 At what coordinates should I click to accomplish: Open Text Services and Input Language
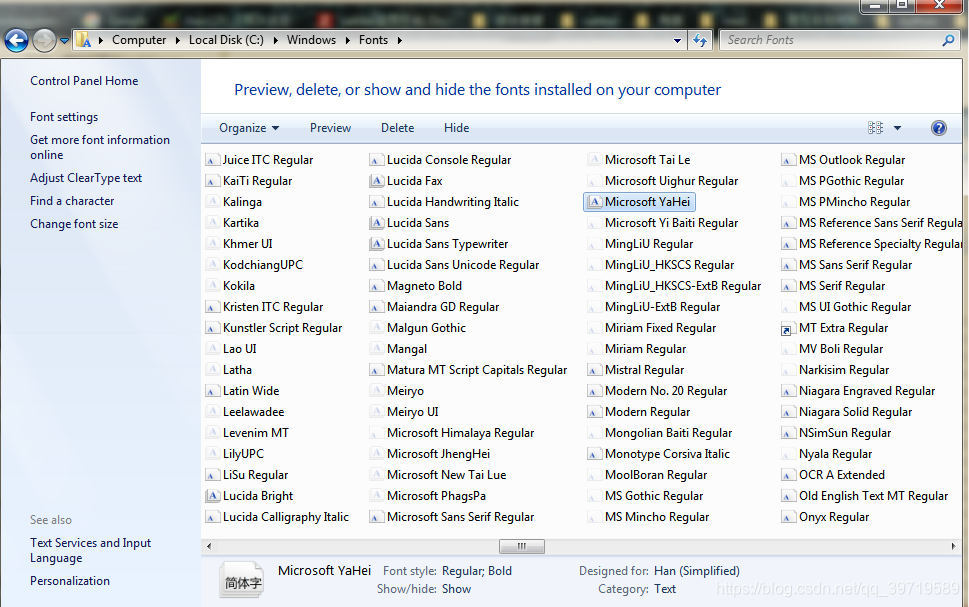(91, 550)
